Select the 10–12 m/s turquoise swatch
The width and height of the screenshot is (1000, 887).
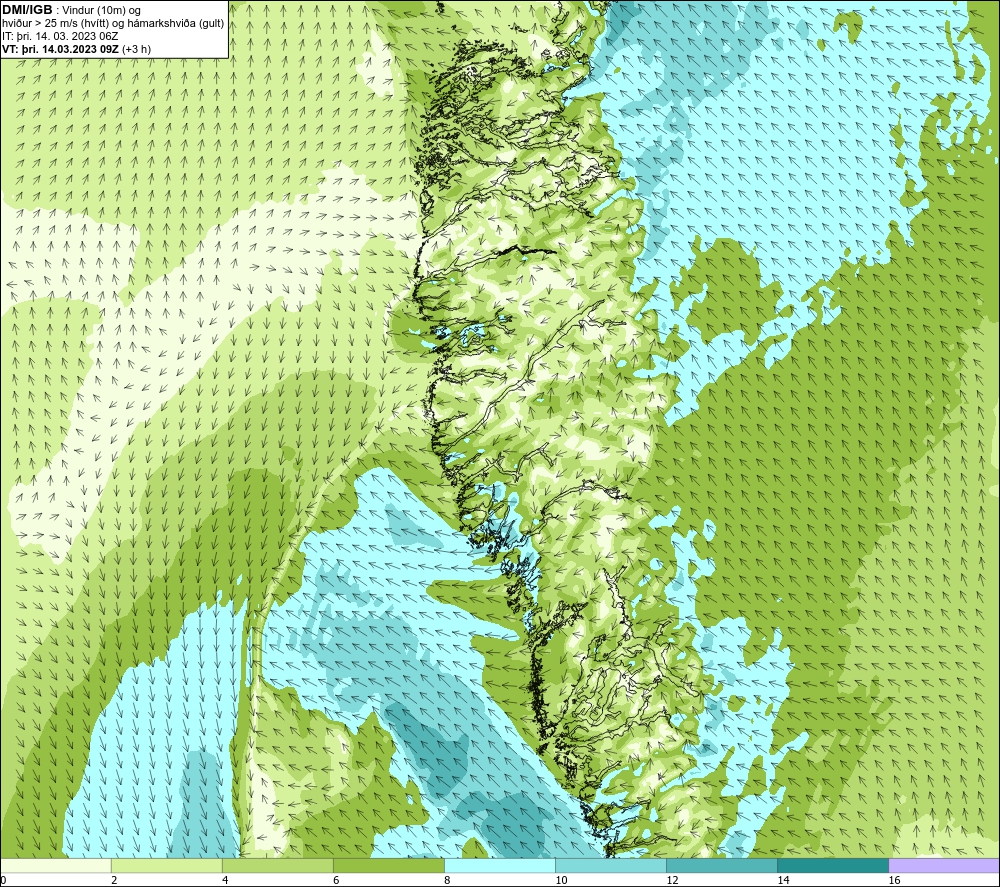[x=611, y=866]
